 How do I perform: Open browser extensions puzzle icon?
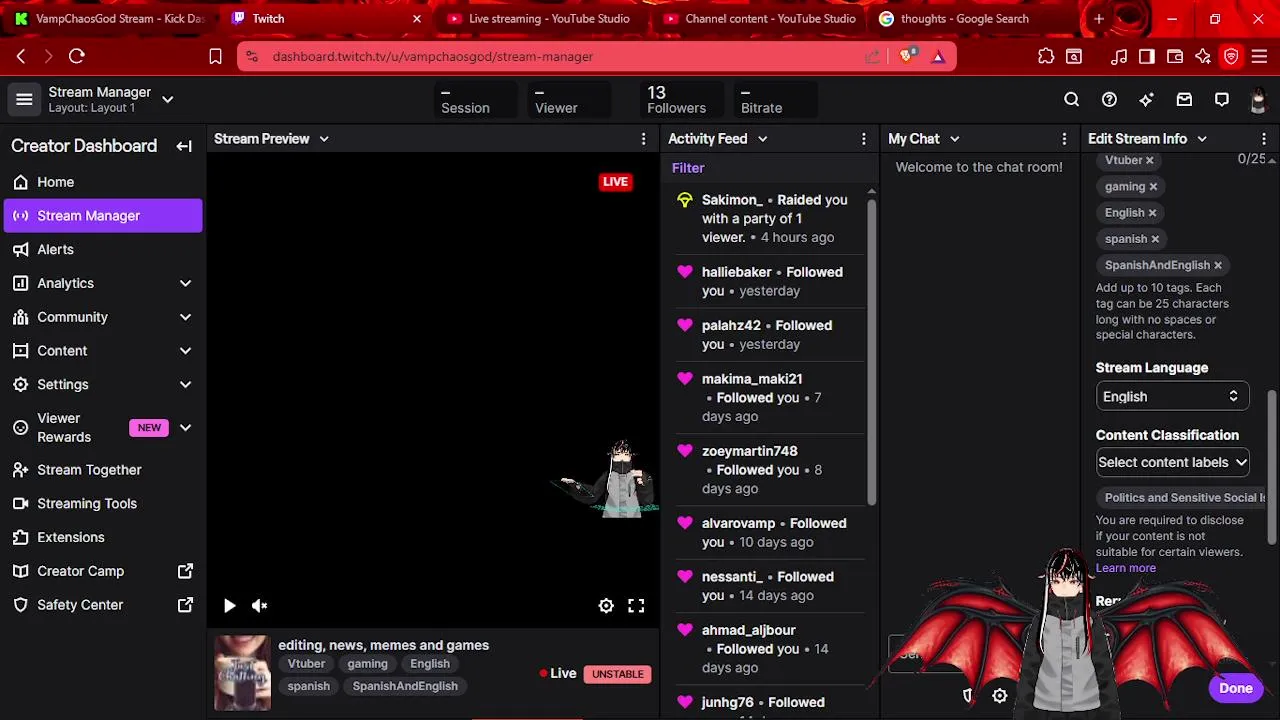pos(1046,56)
